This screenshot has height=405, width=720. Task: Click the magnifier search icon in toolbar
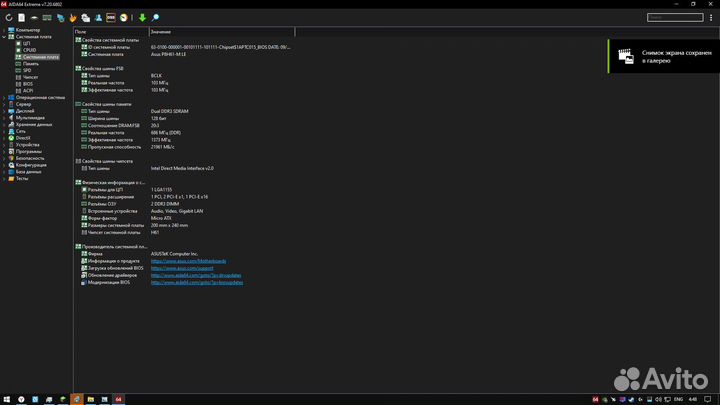point(155,18)
